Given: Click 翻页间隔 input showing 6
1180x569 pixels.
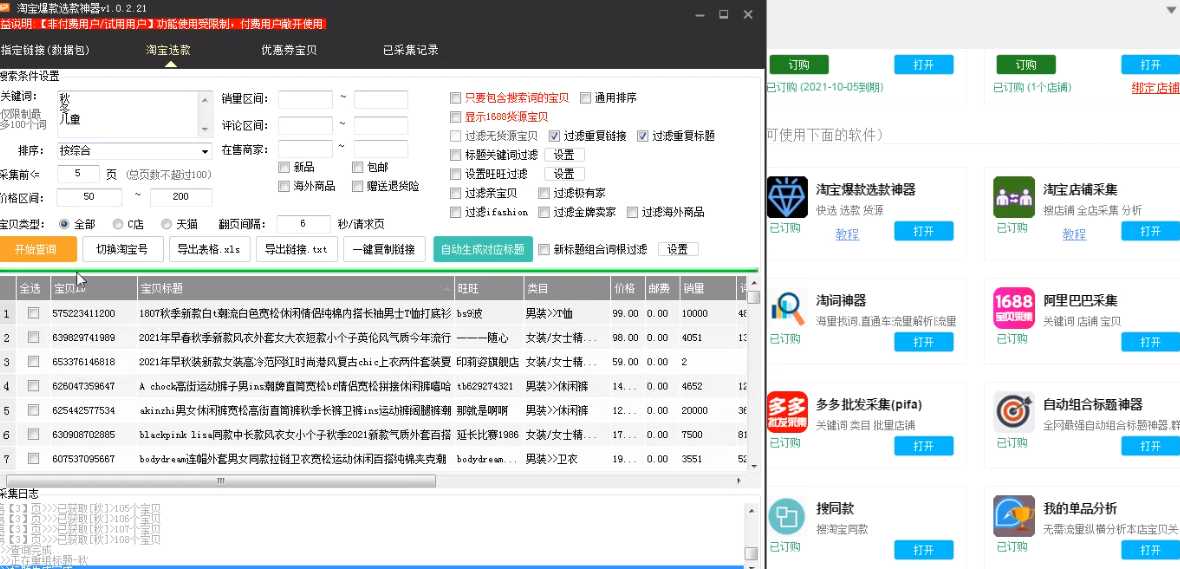Looking at the screenshot, I should point(303,224).
